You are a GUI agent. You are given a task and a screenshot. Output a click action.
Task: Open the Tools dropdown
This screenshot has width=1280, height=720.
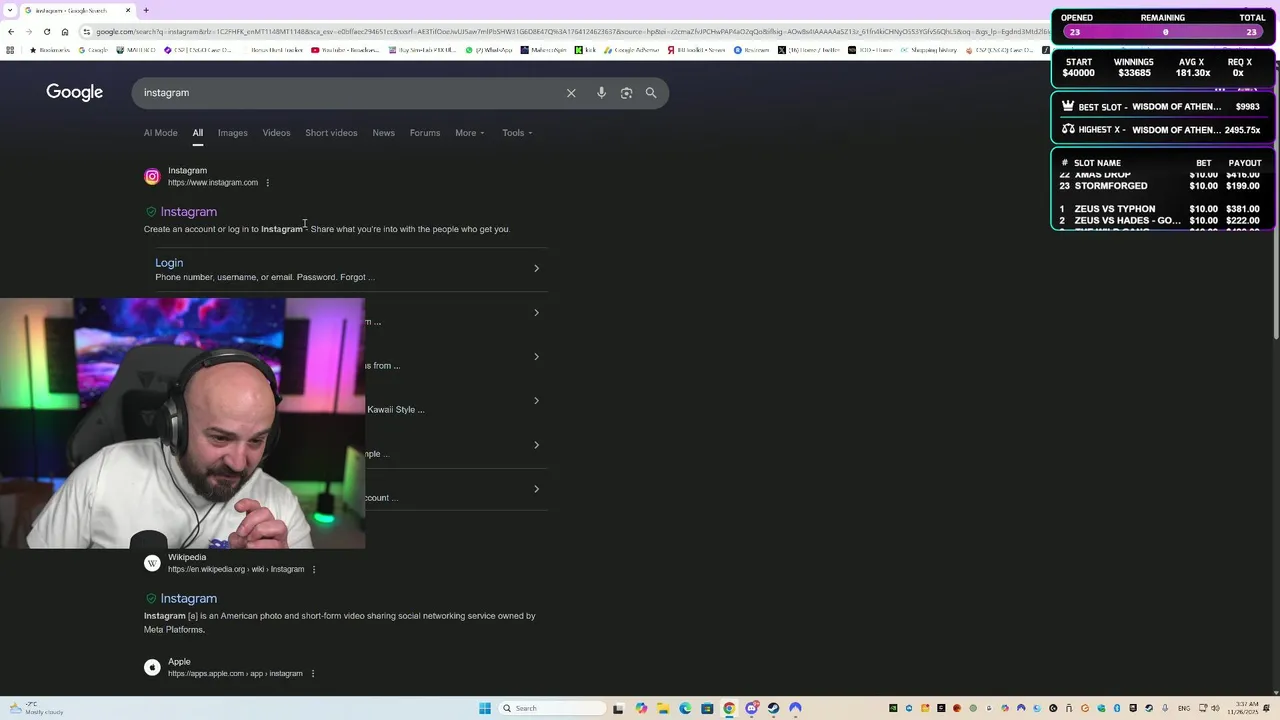click(517, 133)
